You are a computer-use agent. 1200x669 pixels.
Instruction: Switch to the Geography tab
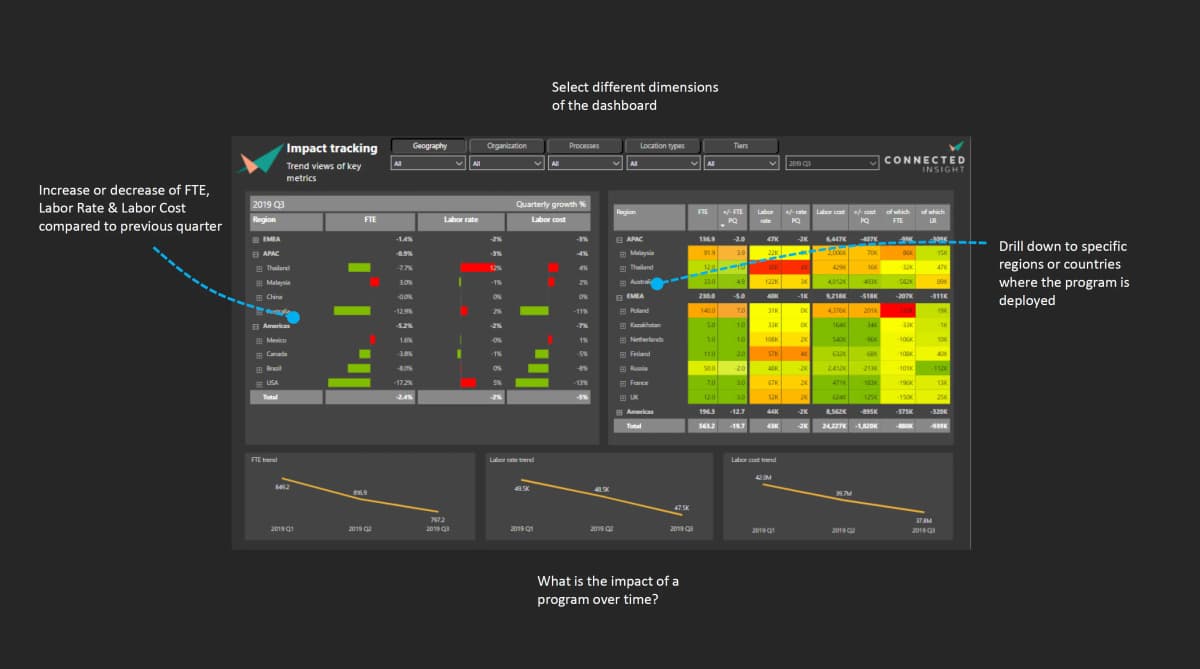(428, 146)
